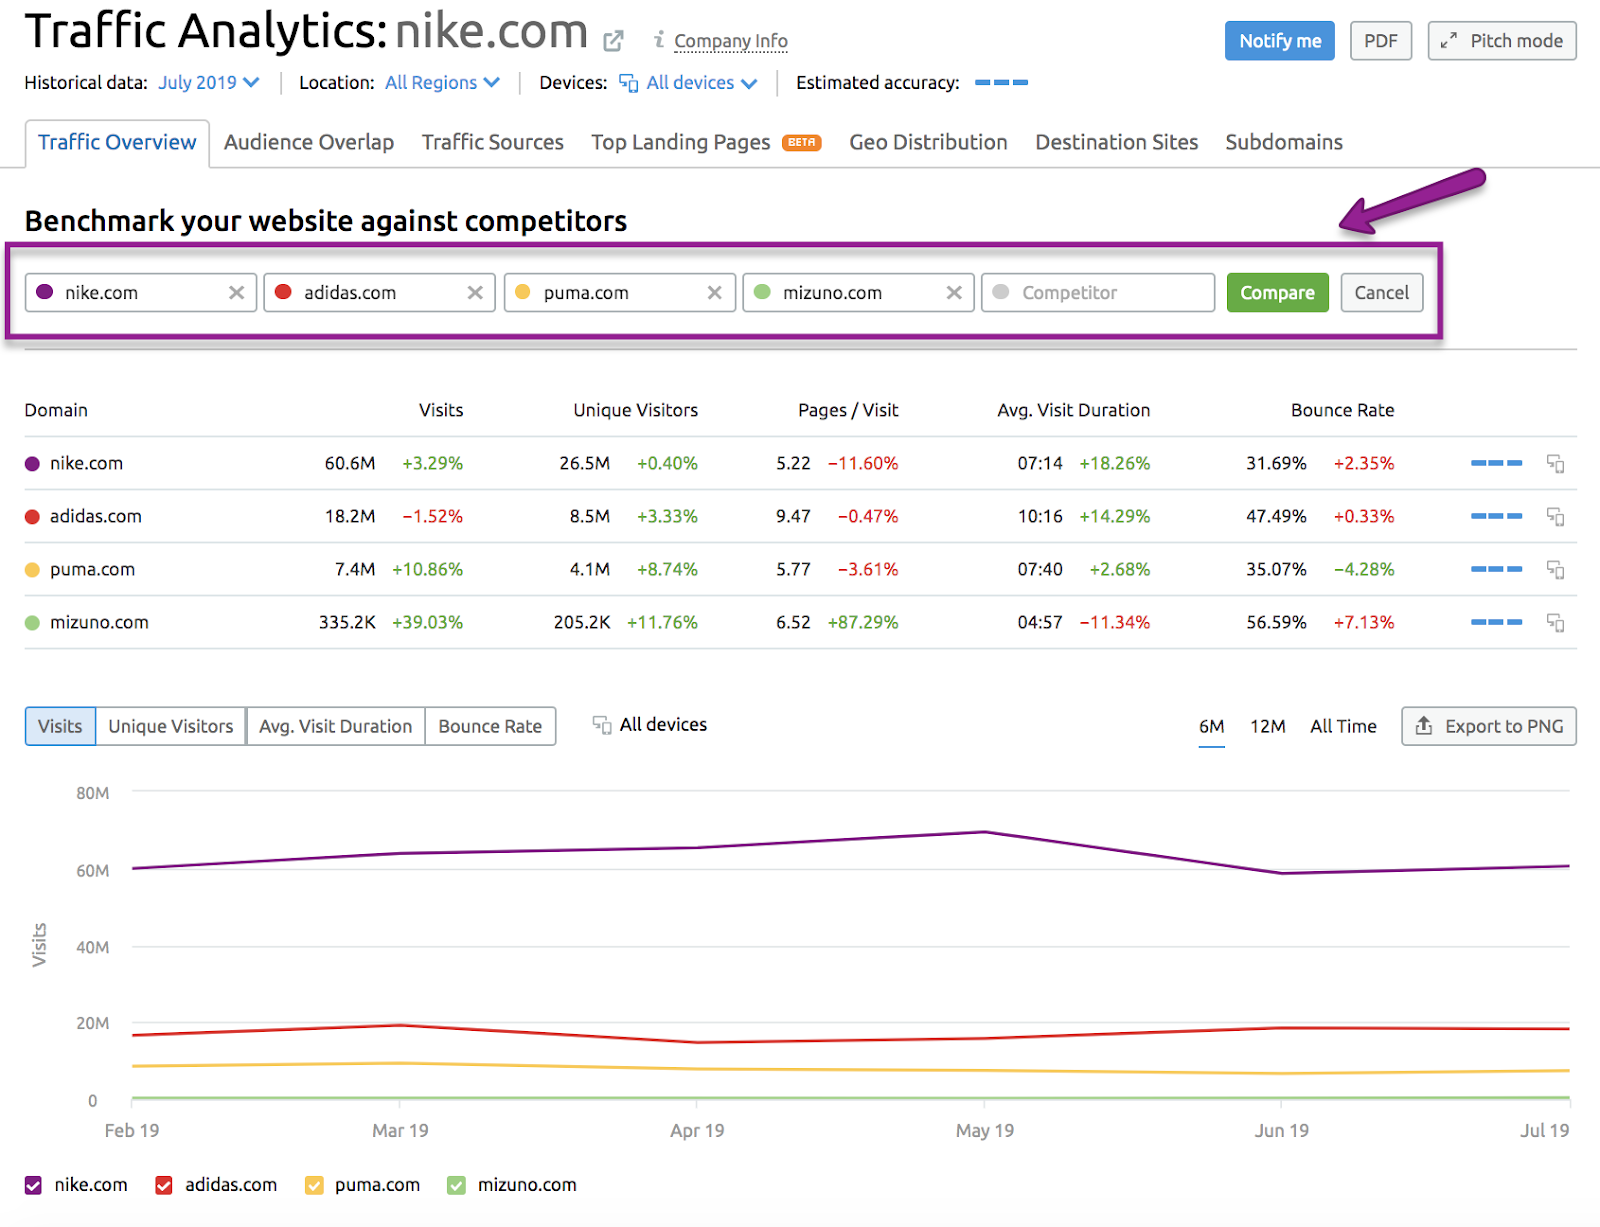
Task: Click accuracy indicator in adidas.com row
Action: [x=1496, y=516]
